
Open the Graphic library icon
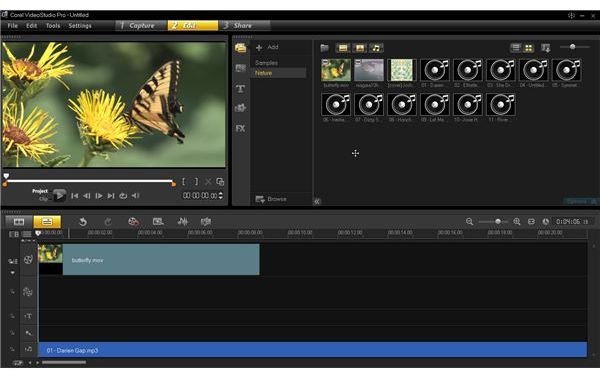click(x=240, y=108)
